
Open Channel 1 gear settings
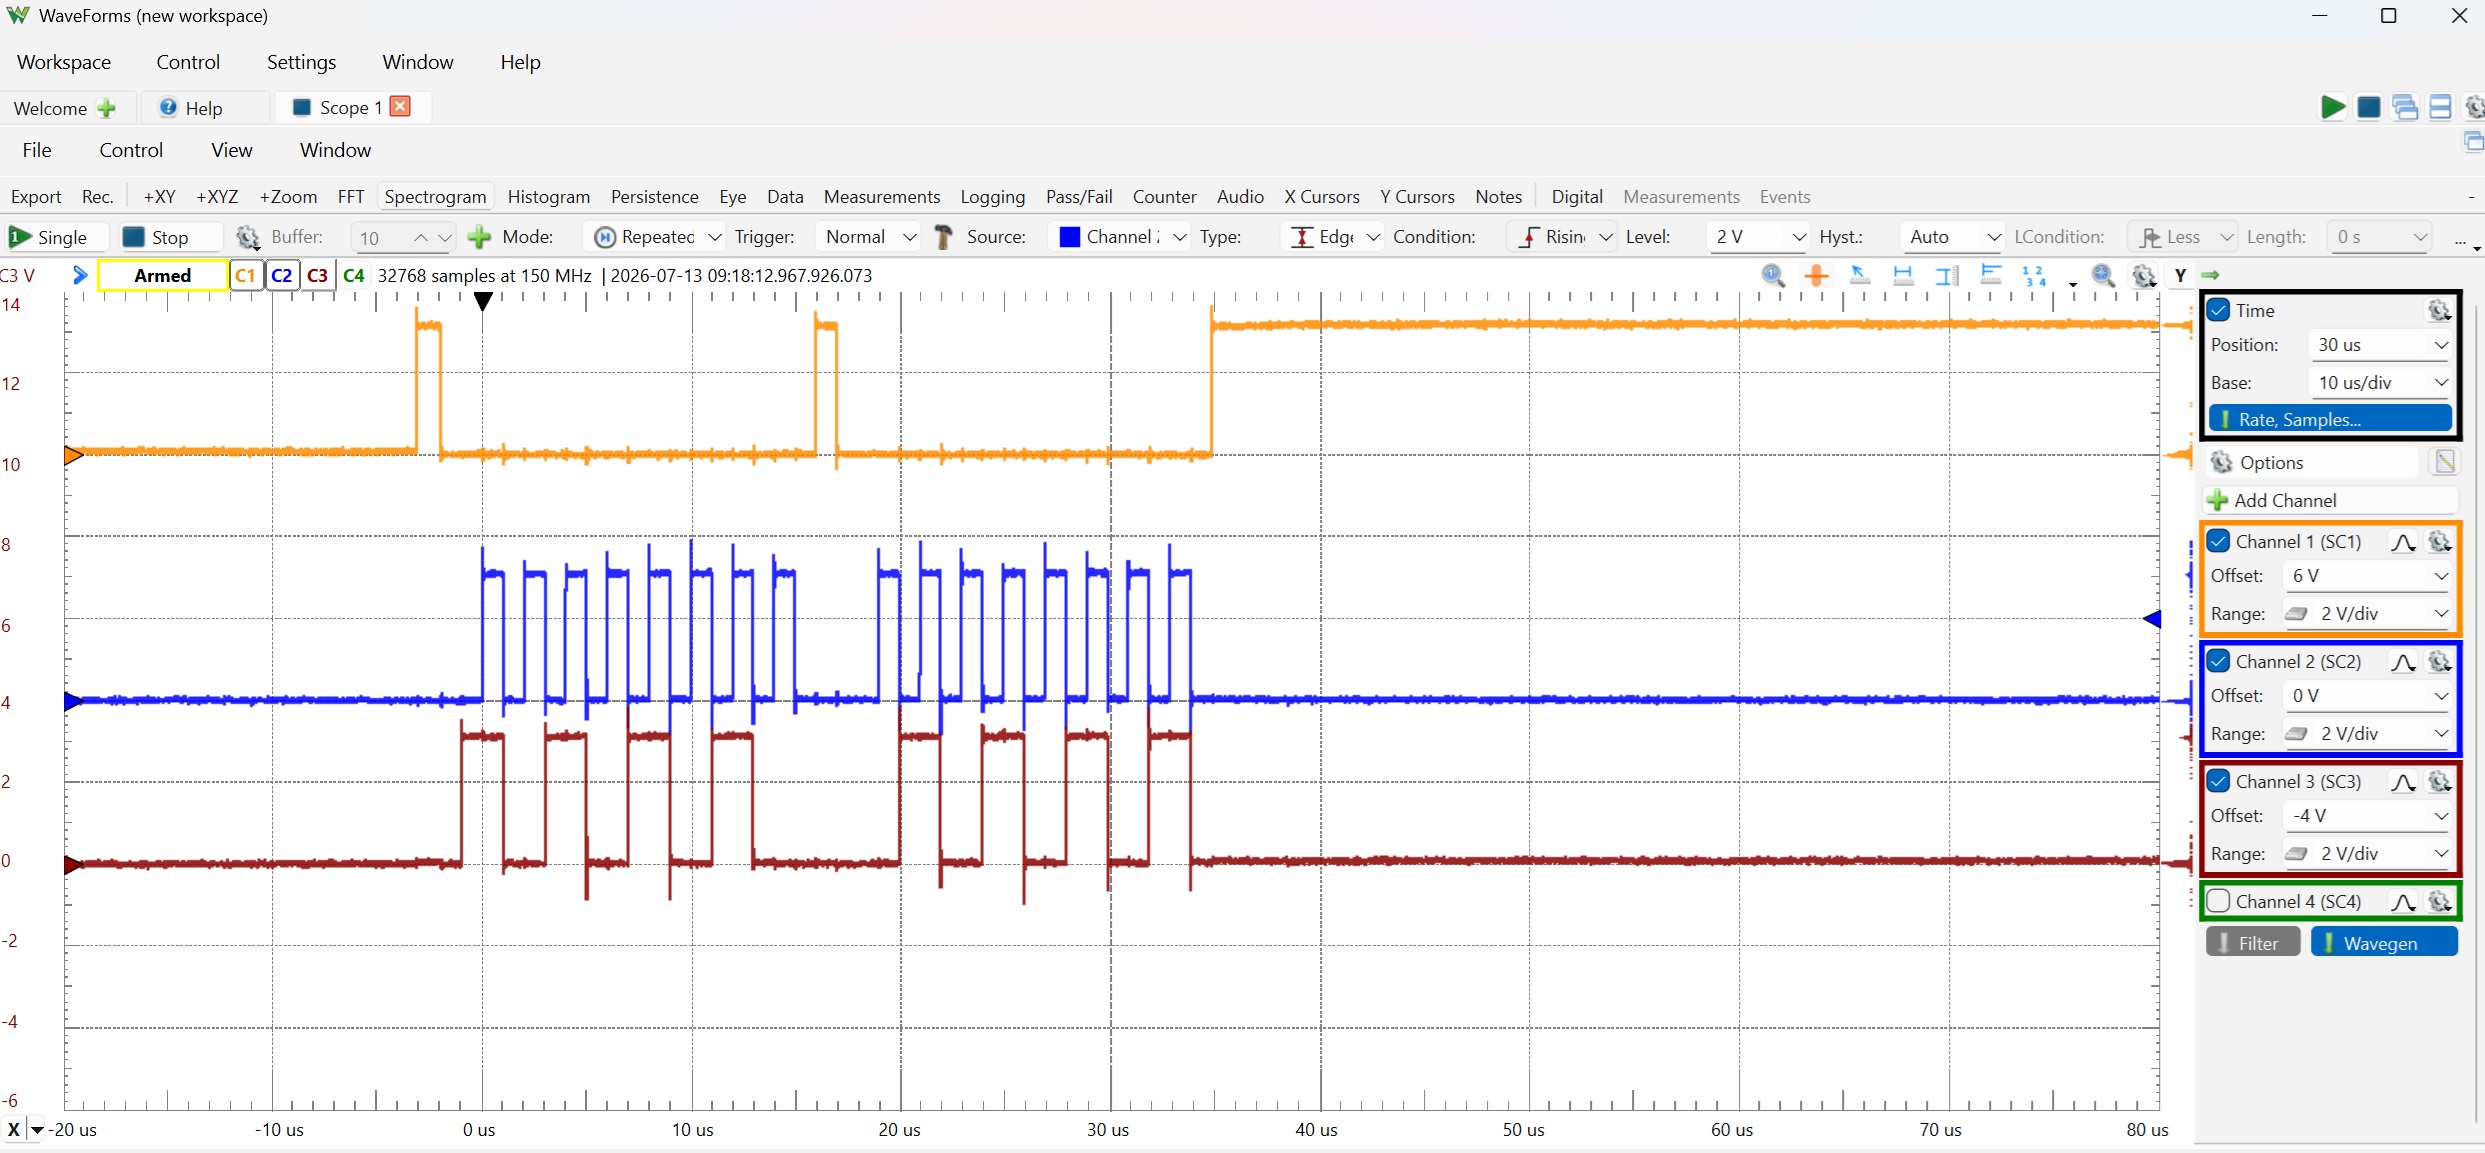(2440, 542)
